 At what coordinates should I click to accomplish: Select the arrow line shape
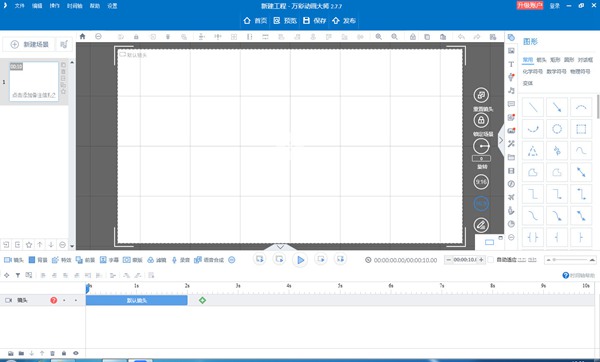[557, 108]
